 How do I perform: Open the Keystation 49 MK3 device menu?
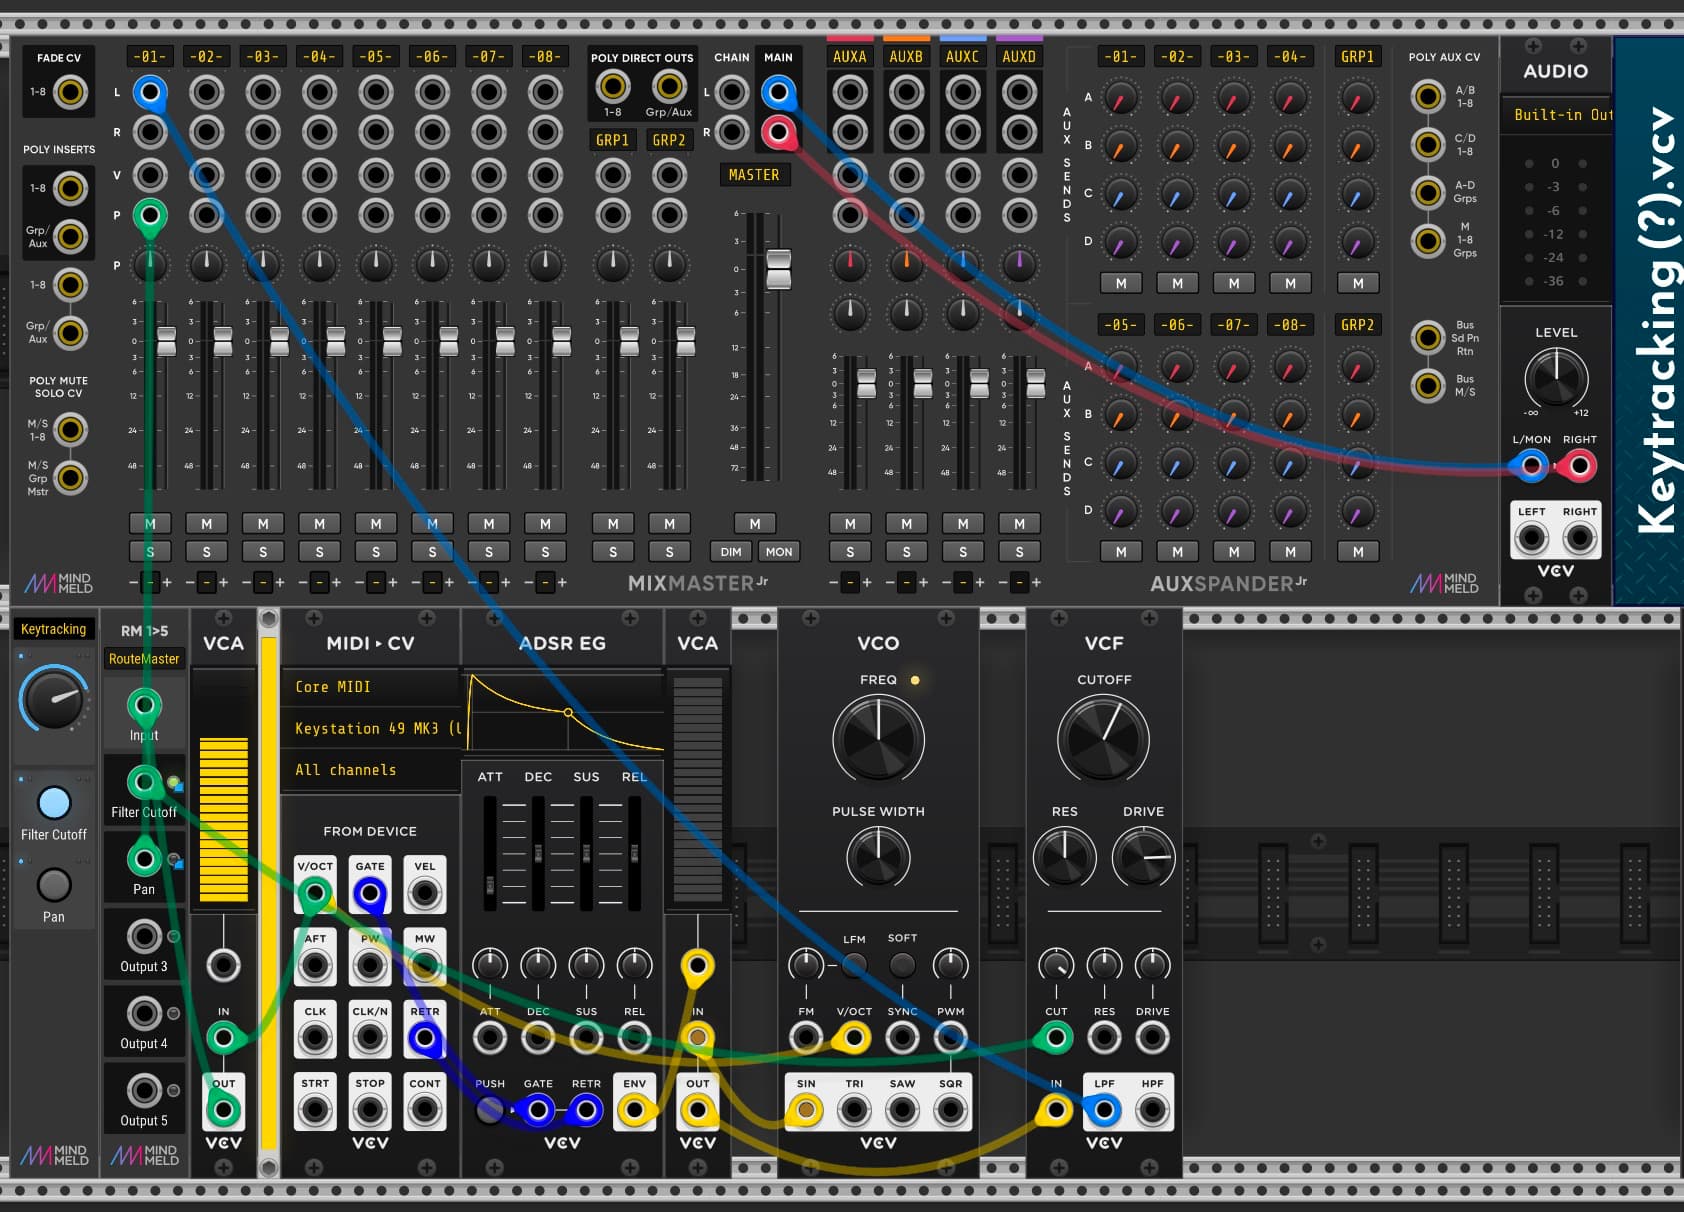pyautogui.click(x=370, y=728)
